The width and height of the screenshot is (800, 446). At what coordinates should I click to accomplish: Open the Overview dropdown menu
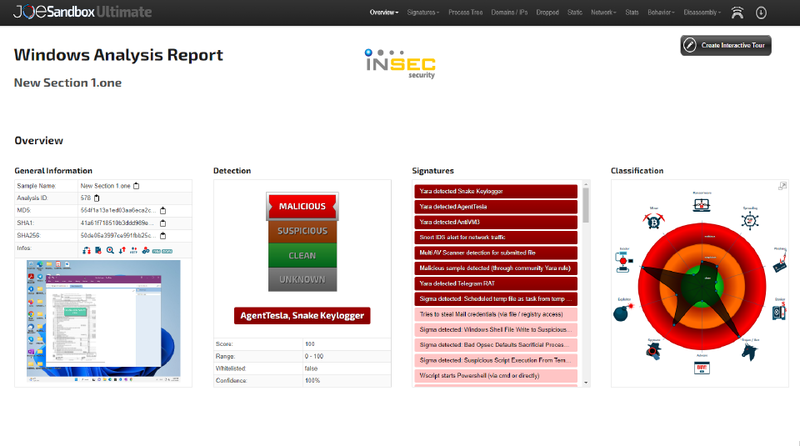click(x=384, y=13)
